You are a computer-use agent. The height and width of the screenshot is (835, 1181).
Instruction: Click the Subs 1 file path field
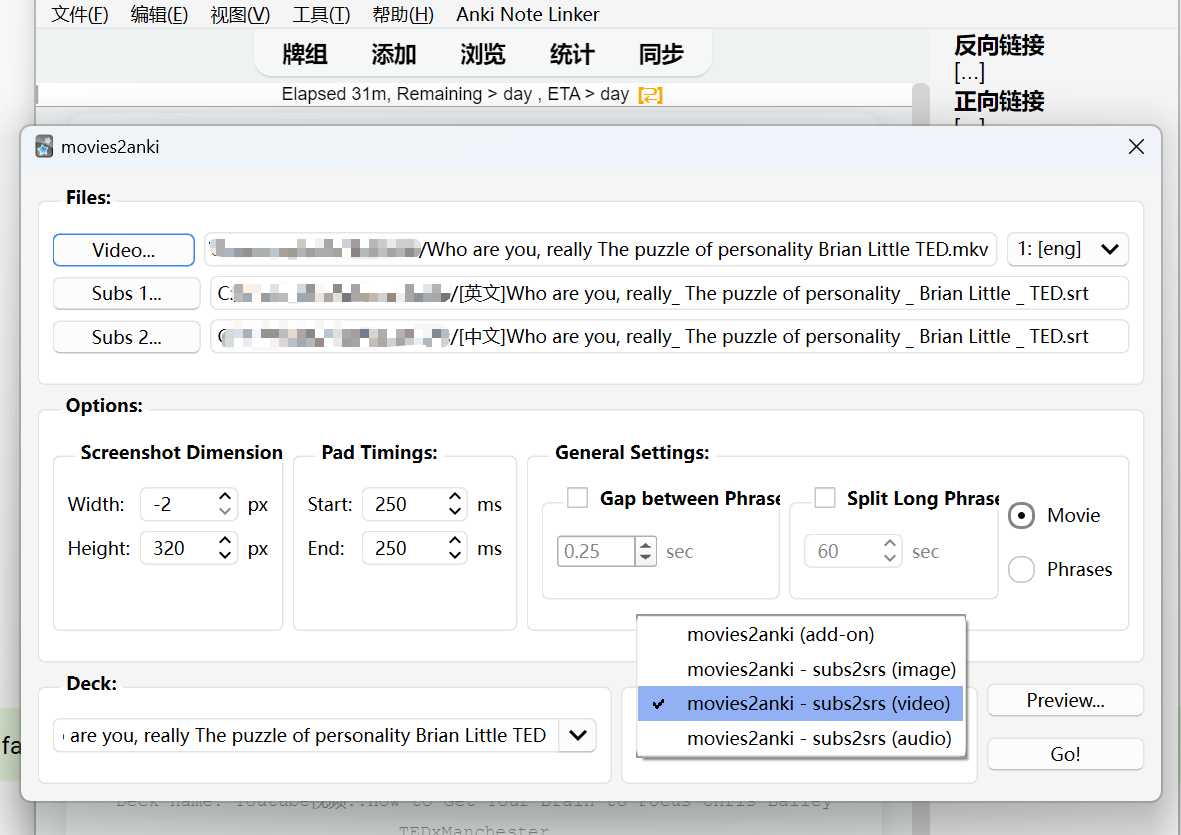point(668,293)
